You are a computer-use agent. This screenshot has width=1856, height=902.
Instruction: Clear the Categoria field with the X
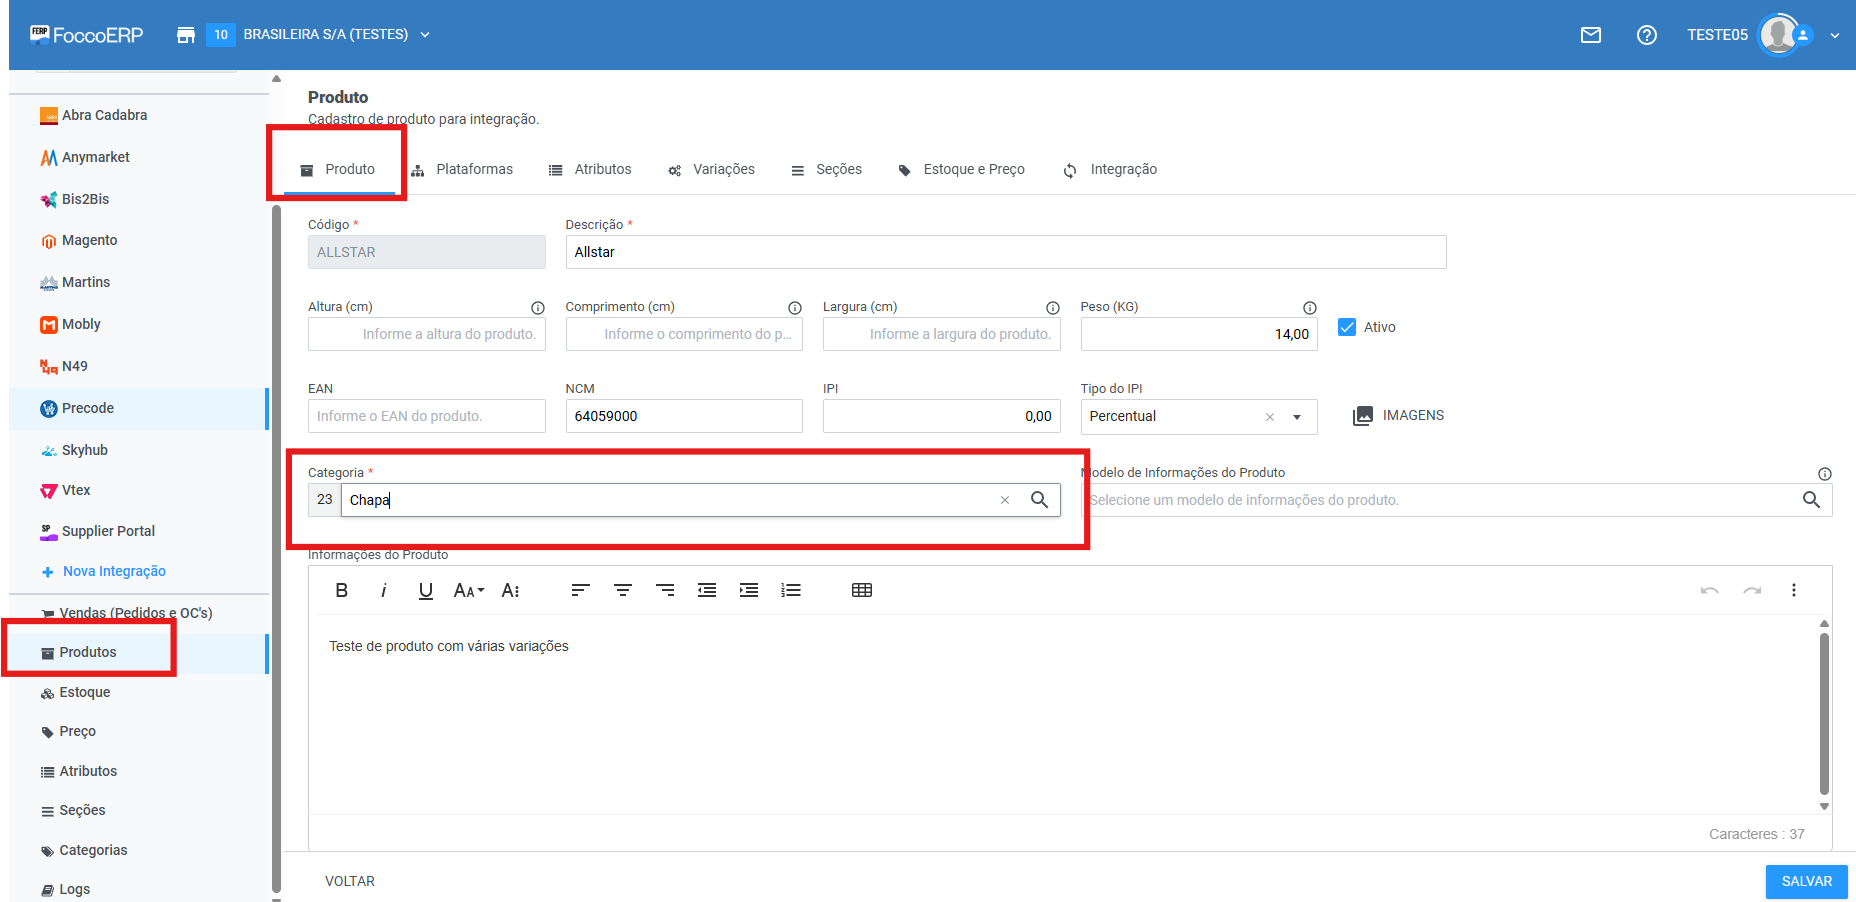[x=1005, y=500]
